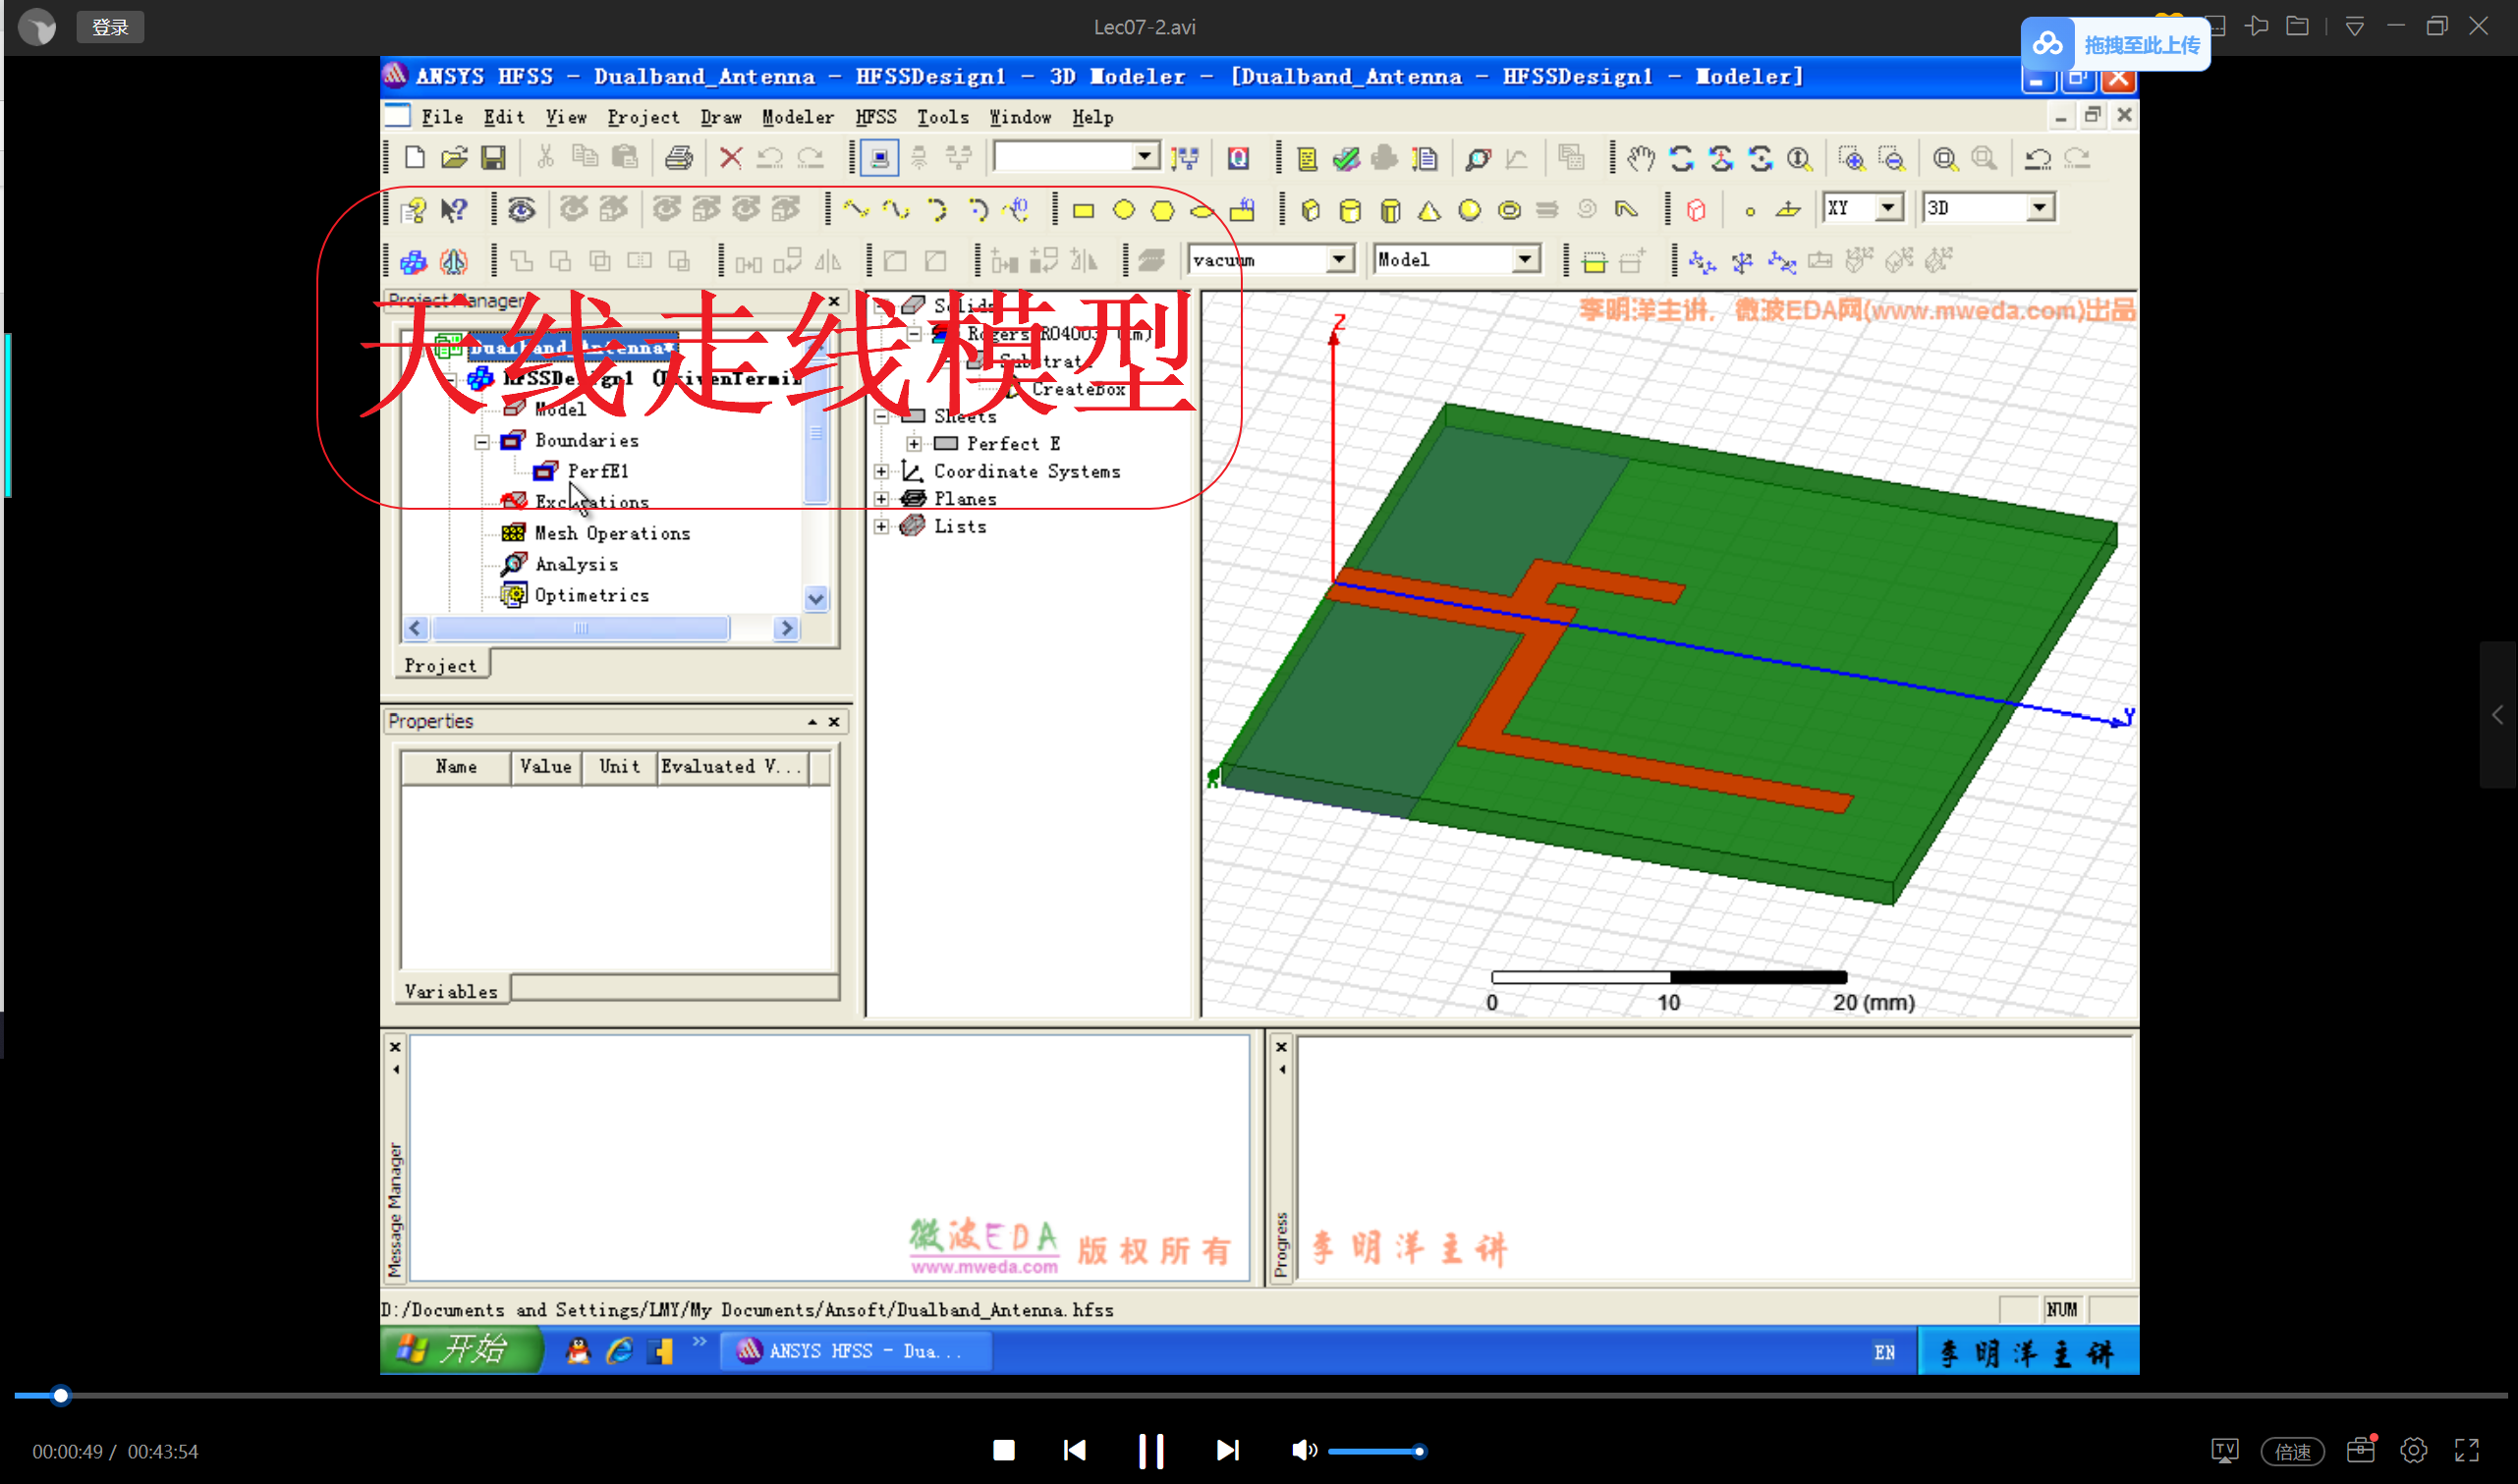This screenshot has width=2518, height=1484.
Task: Select the Draw cylinder tool
Action: pos(1350,210)
